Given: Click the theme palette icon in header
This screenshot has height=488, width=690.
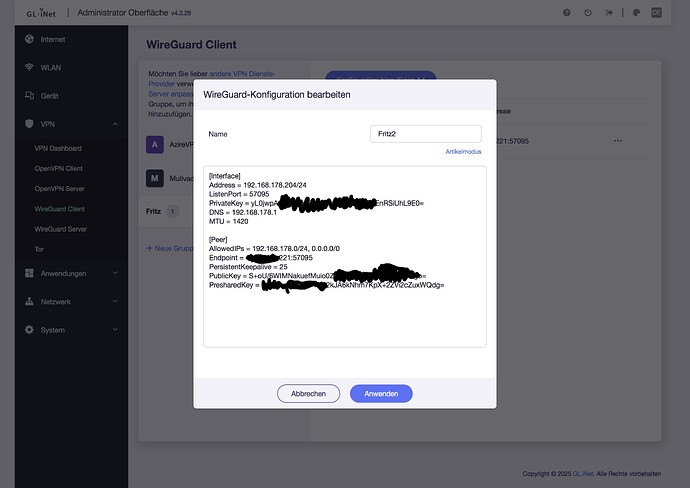Looking at the screenshot, I should coord(636,12).
